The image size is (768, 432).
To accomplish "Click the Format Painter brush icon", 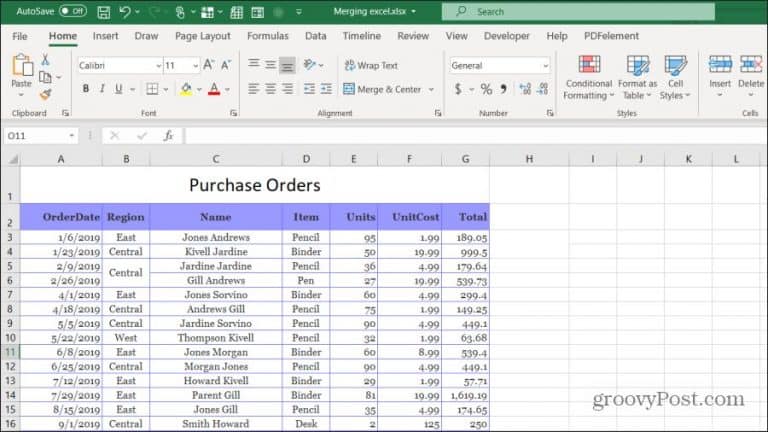I will pyautogui.click(x=45, y=94).
